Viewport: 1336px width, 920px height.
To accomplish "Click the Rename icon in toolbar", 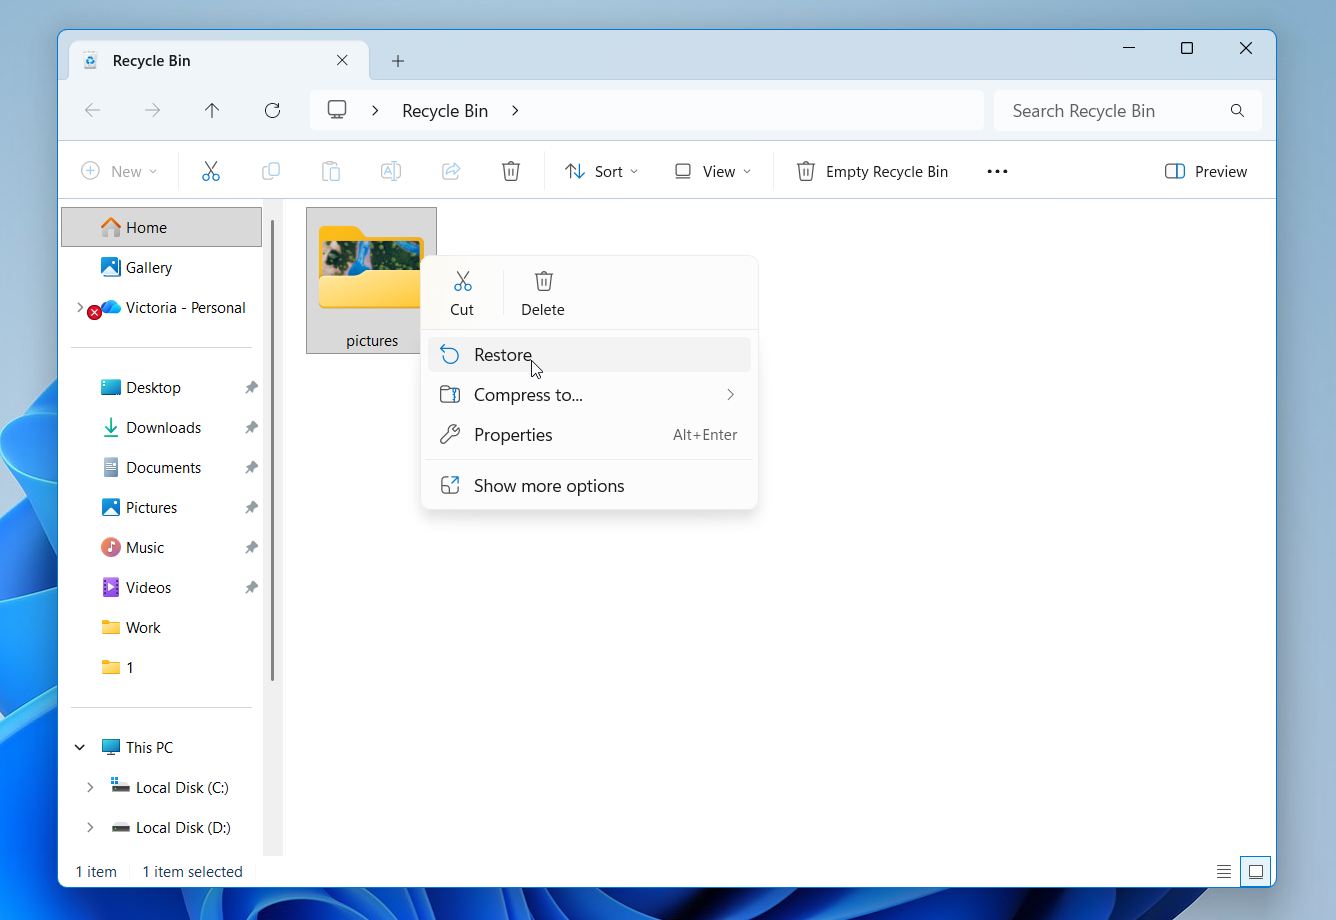I will click(390, 171).
